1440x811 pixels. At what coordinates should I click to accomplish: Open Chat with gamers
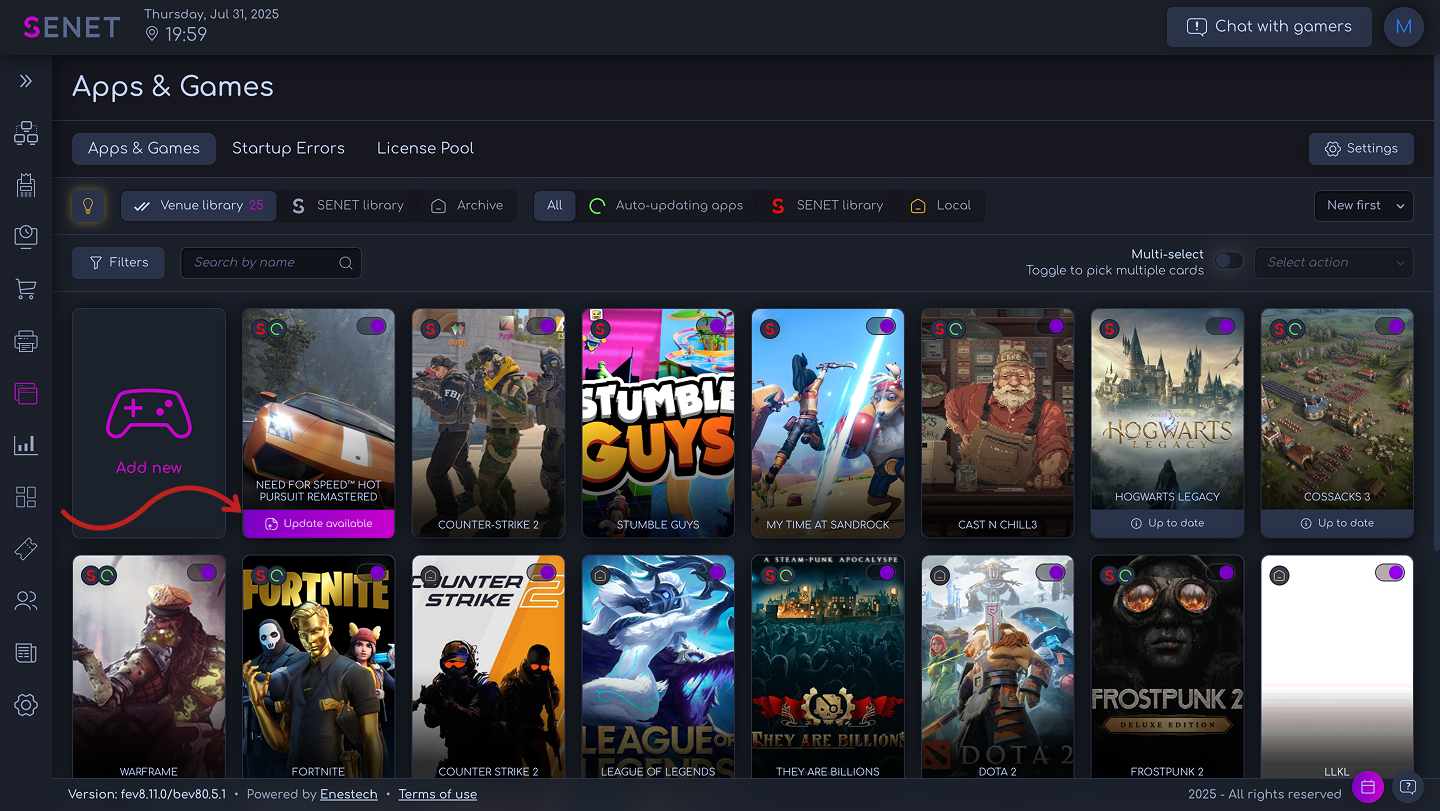click(x=1269, y=27)
